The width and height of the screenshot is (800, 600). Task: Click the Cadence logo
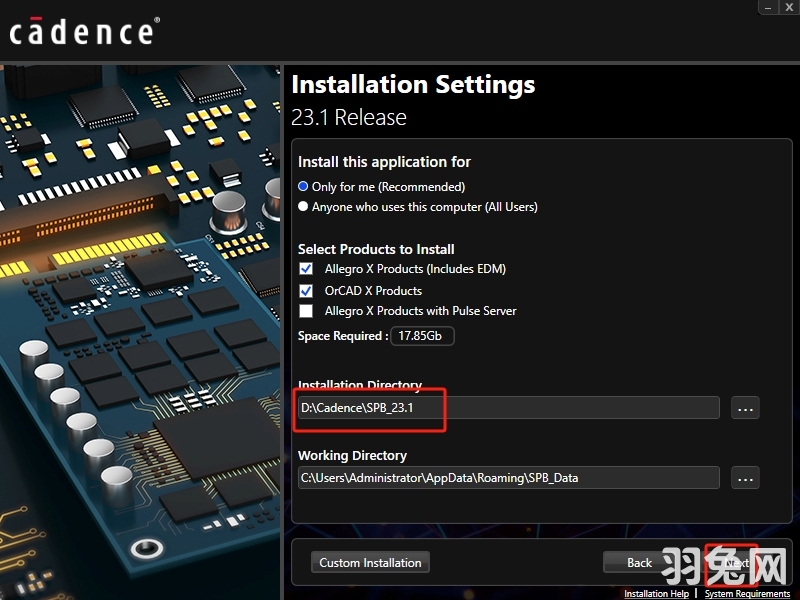pyautogui.click(x=83, y=30)
